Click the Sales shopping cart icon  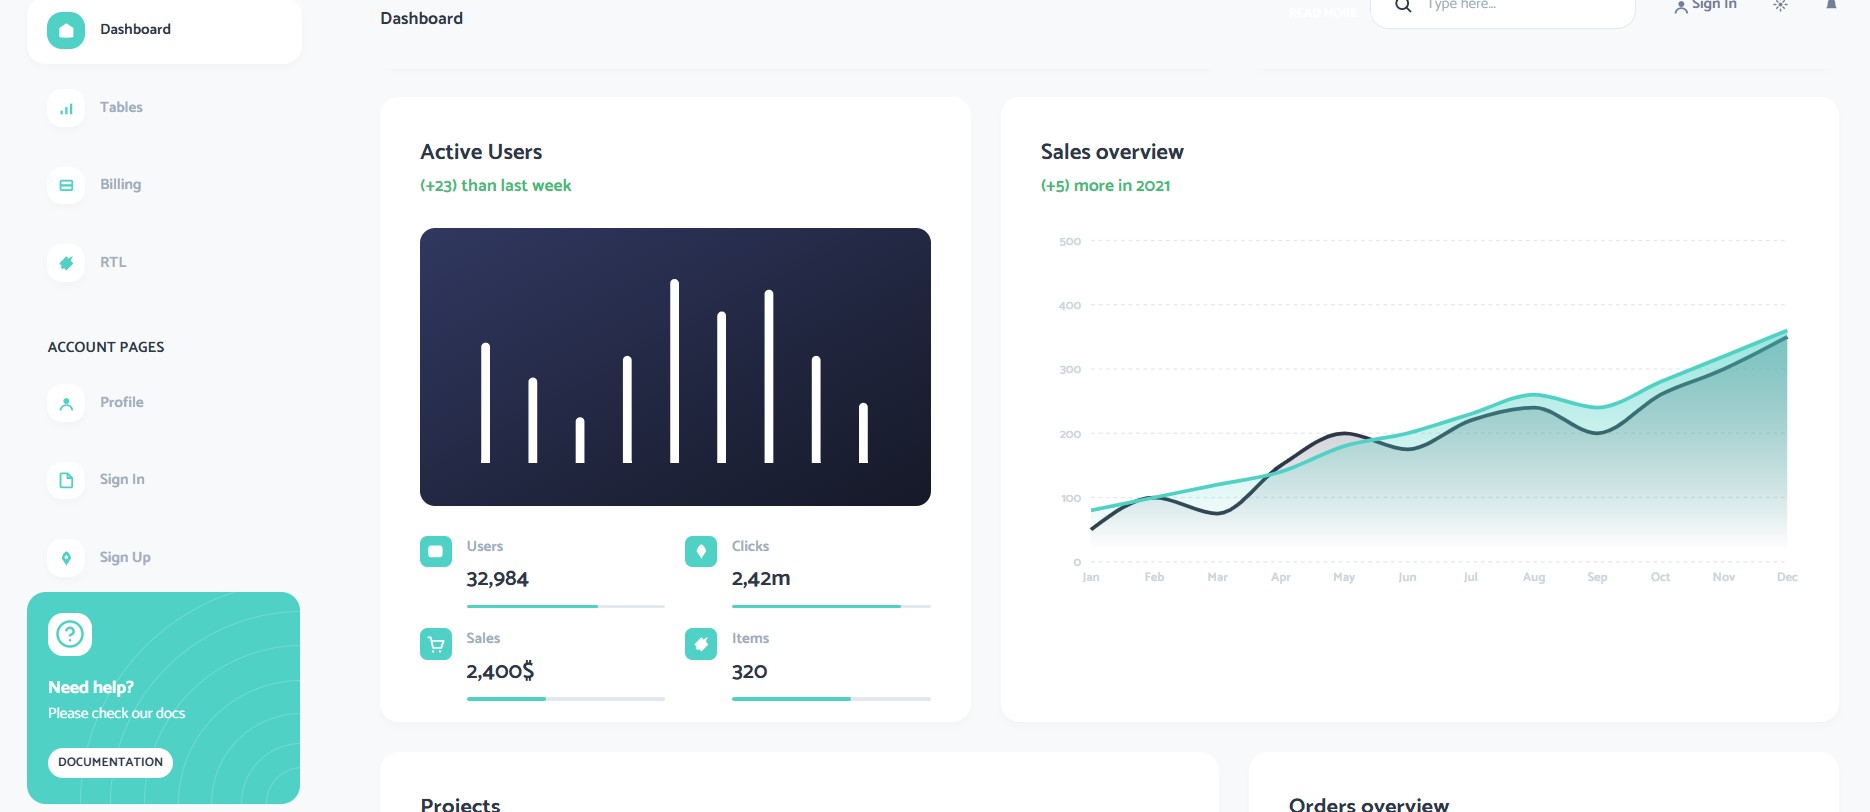tap(436, 644)
